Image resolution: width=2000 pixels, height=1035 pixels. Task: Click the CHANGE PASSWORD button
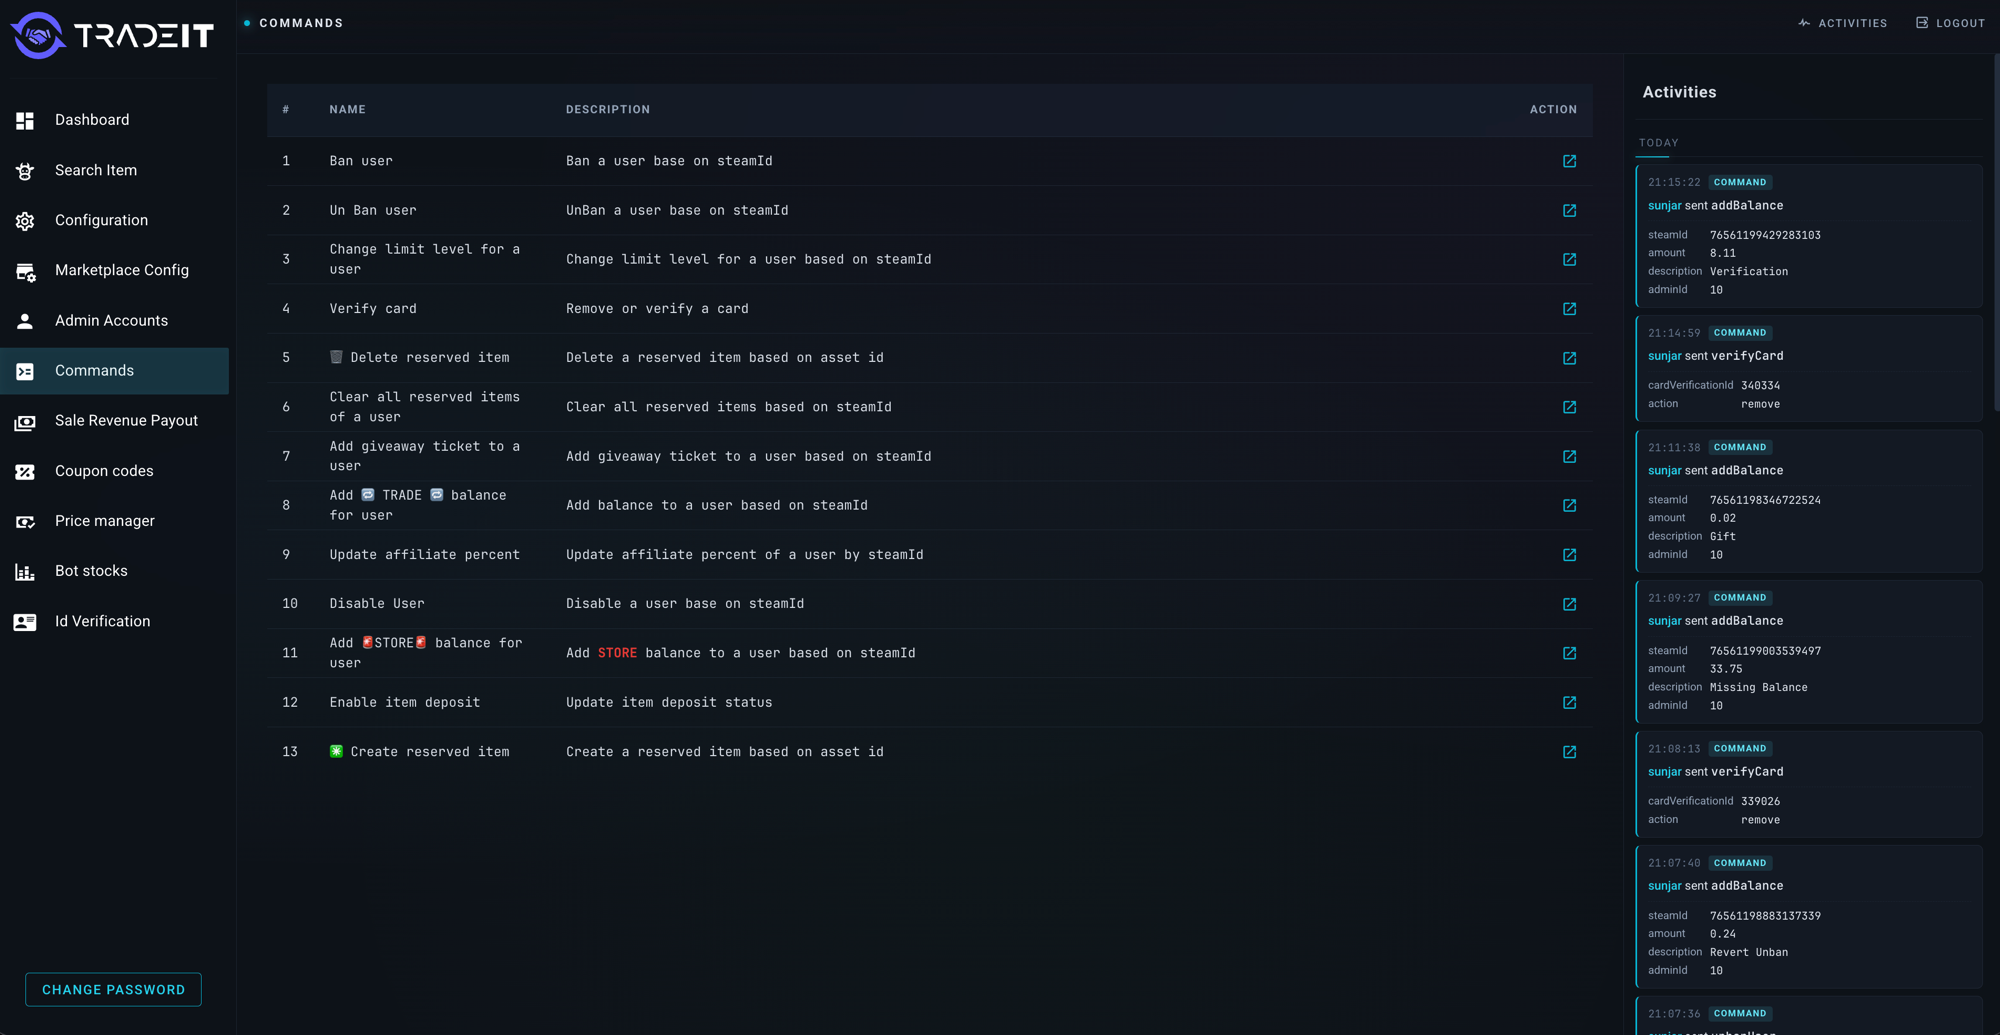pos(112,989)
